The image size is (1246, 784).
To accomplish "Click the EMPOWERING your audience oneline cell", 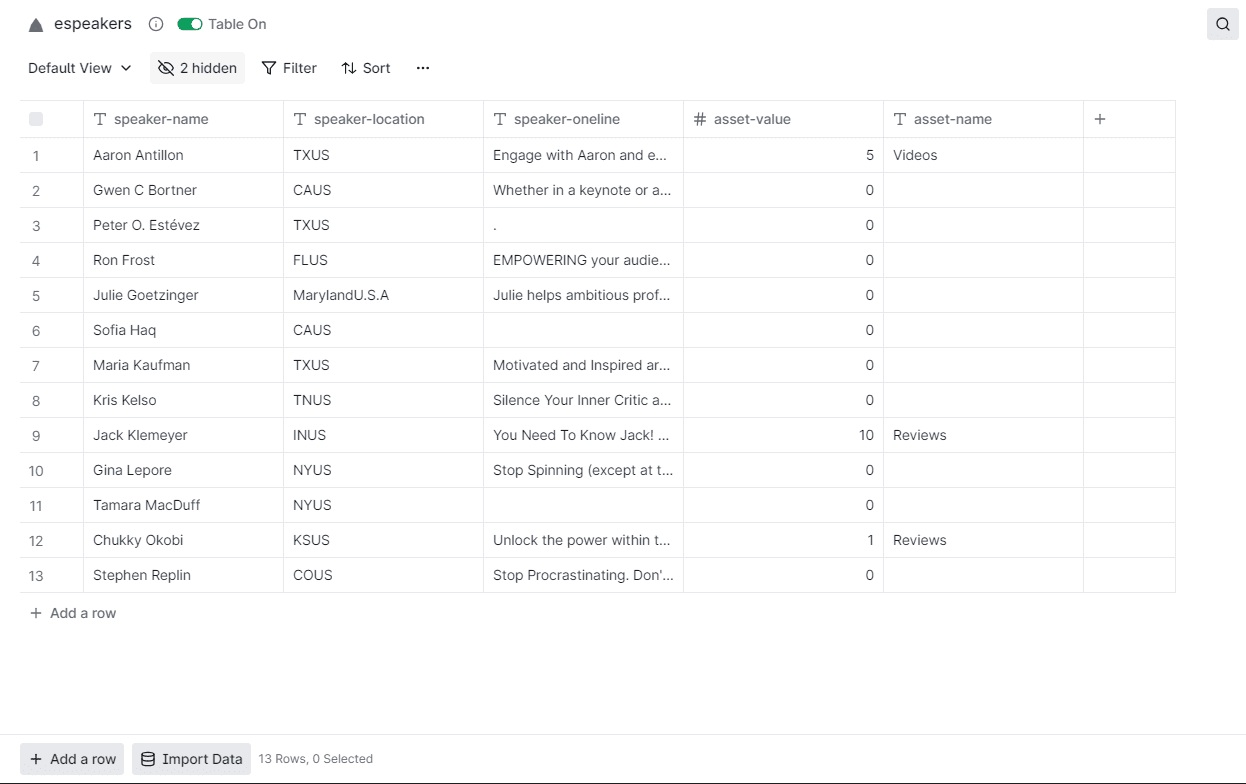I will [584, 260].
